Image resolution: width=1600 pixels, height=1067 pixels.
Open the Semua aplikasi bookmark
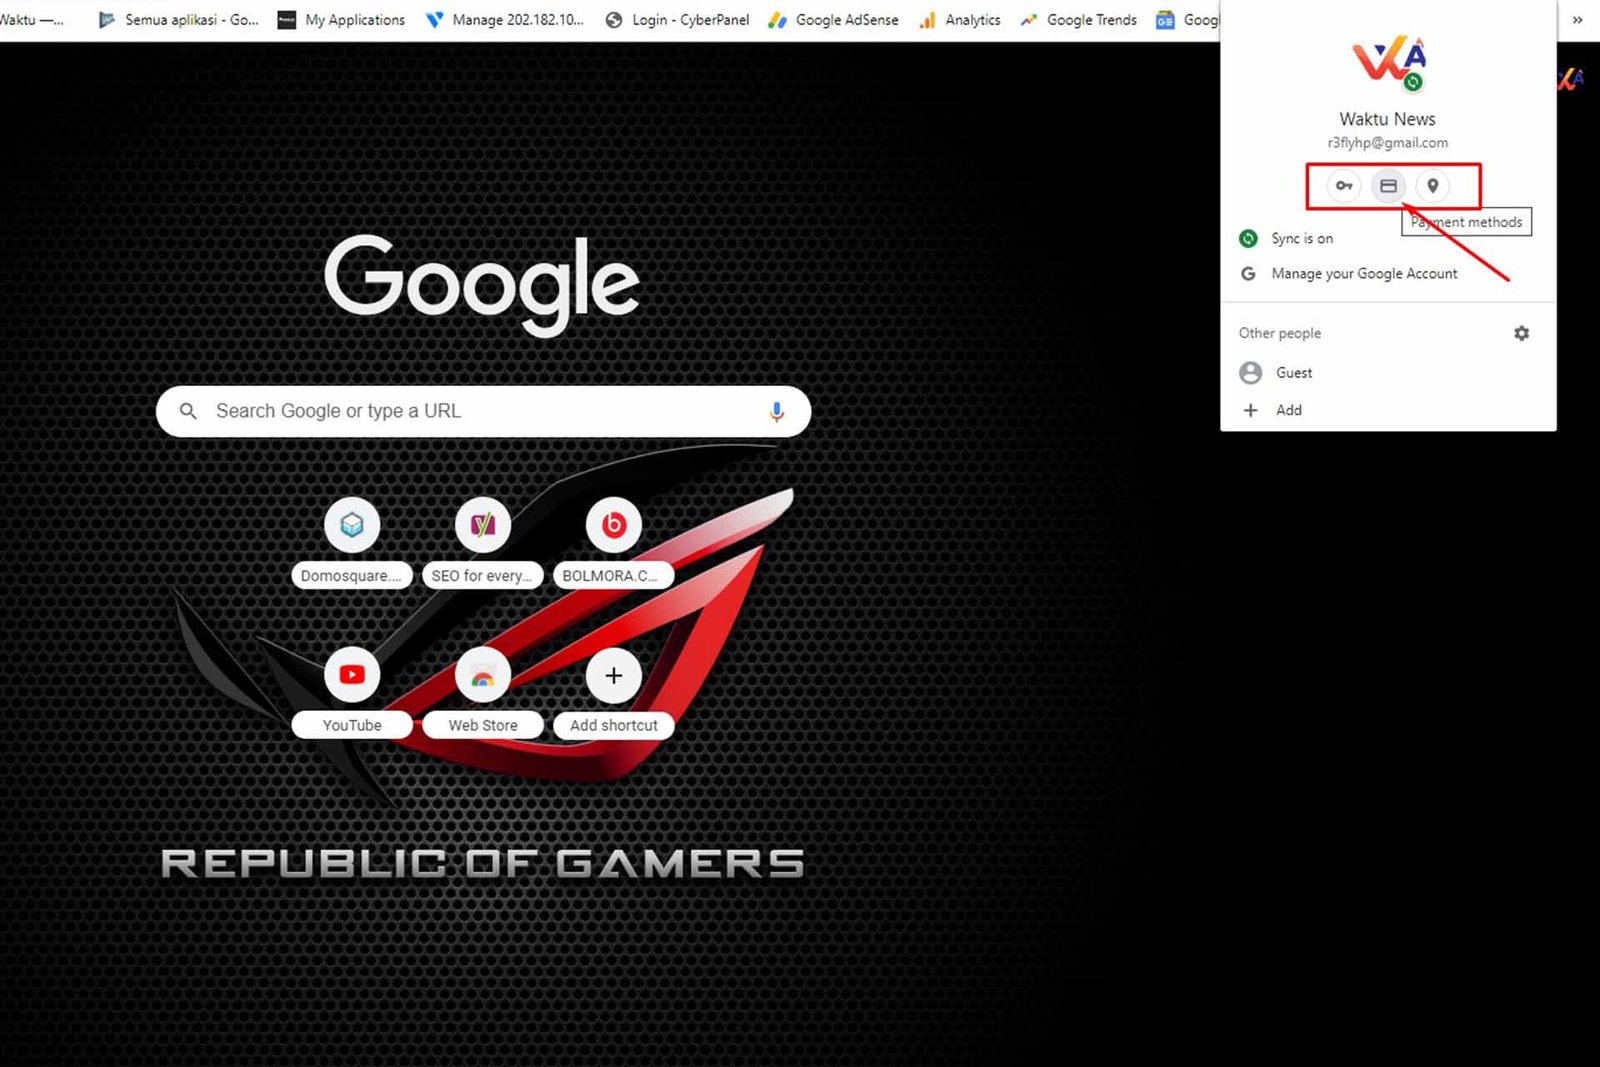point(178,19)
